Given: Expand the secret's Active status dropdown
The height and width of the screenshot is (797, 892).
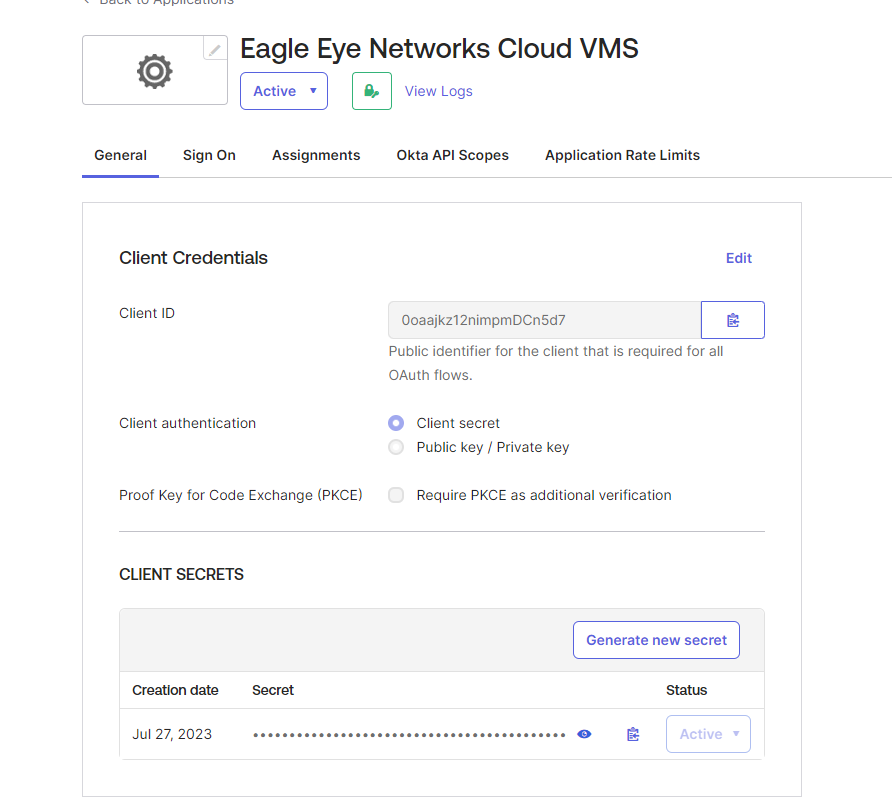Looking at the screenshot, I should coord(708,734).
